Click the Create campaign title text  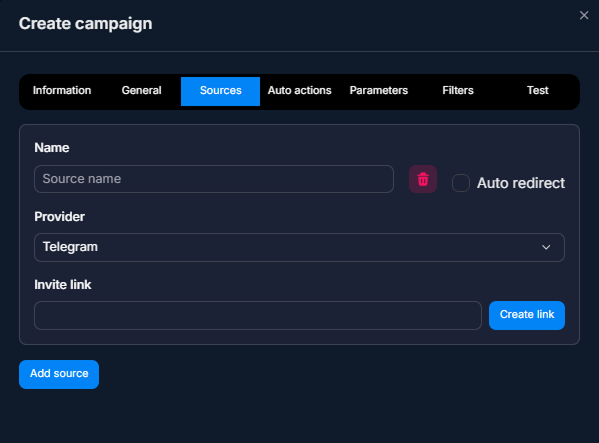(86, 24)
